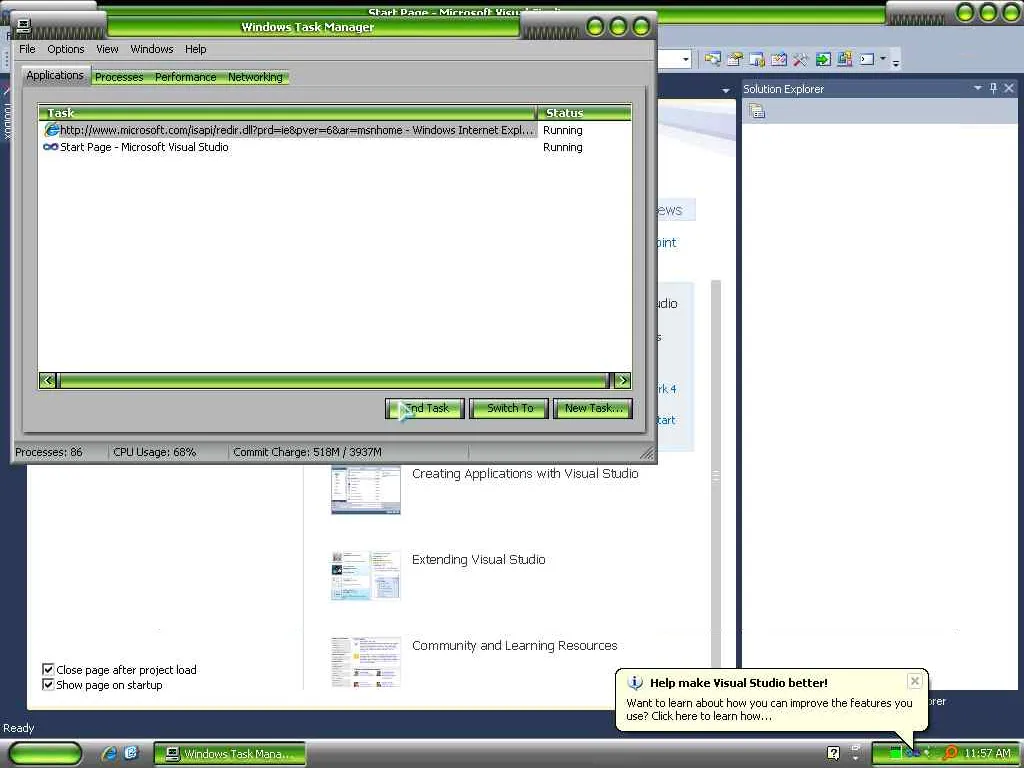Click the green arrow Start Page toolbar icon

823,59
